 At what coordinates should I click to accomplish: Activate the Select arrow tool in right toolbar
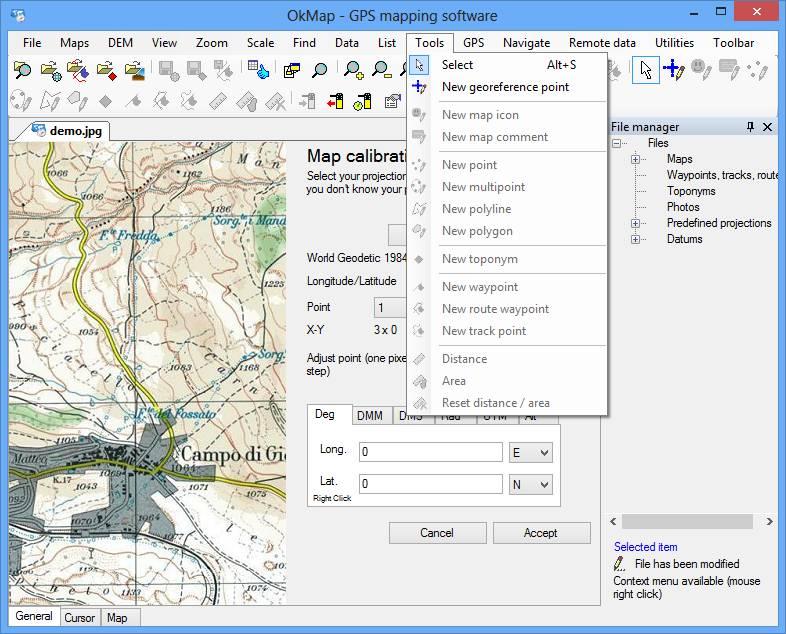pyautogui.click(x=646, y=70)
